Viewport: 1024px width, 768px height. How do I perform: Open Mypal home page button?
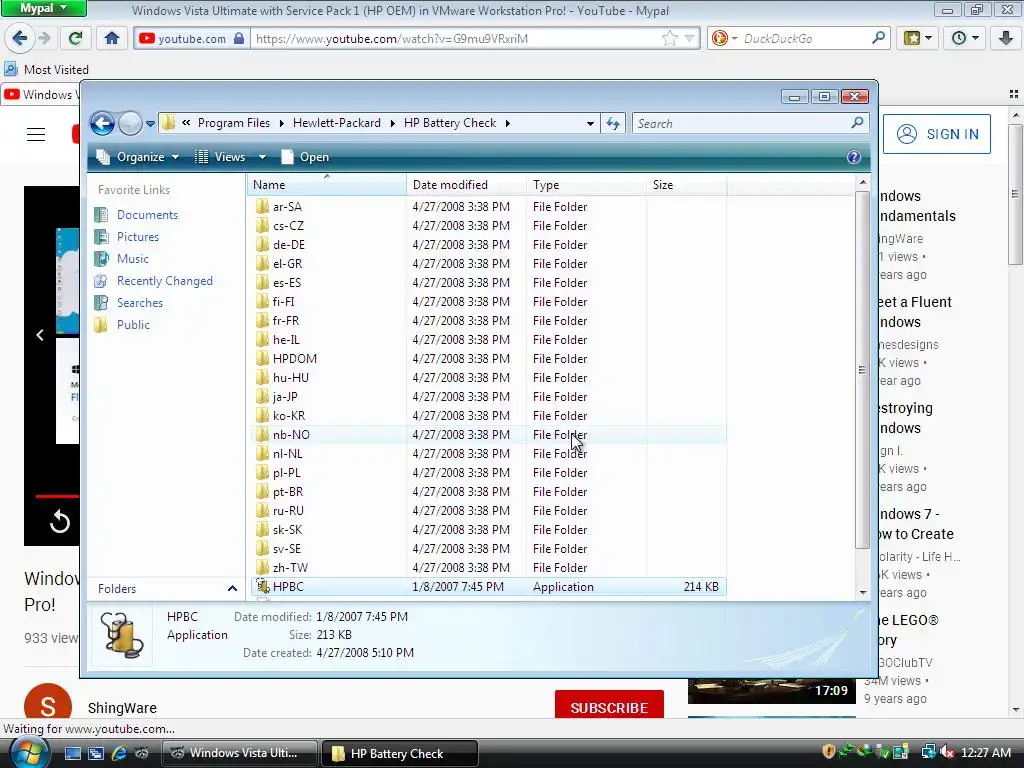(112, 38)
